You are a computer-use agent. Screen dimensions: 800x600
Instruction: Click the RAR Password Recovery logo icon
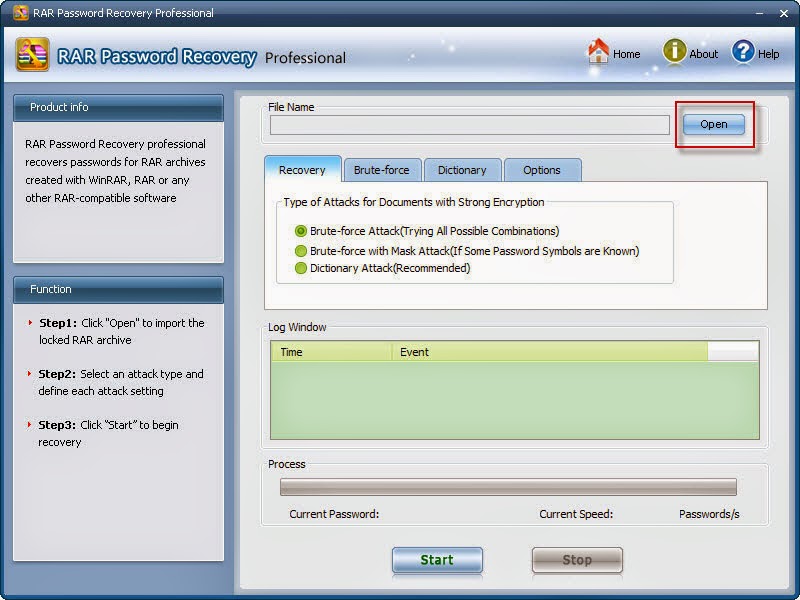pos(32,54)
